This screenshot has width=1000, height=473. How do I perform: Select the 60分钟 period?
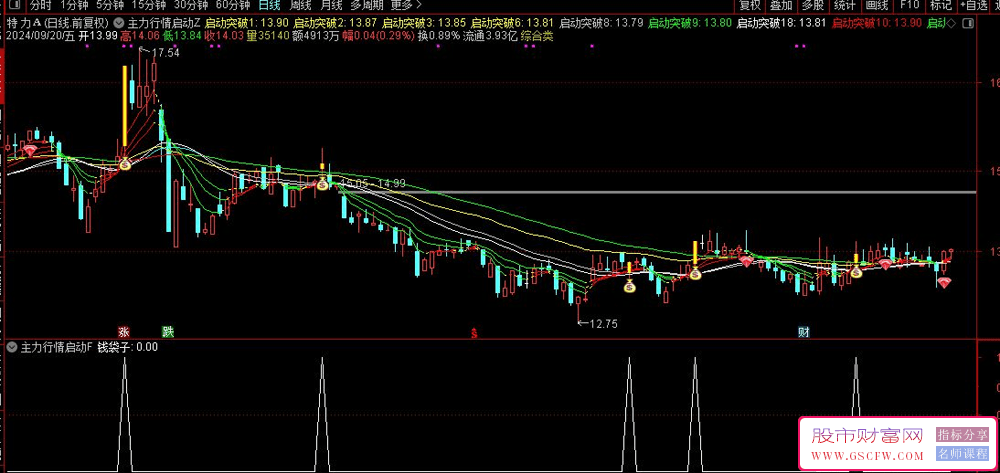tap(233, 5)
